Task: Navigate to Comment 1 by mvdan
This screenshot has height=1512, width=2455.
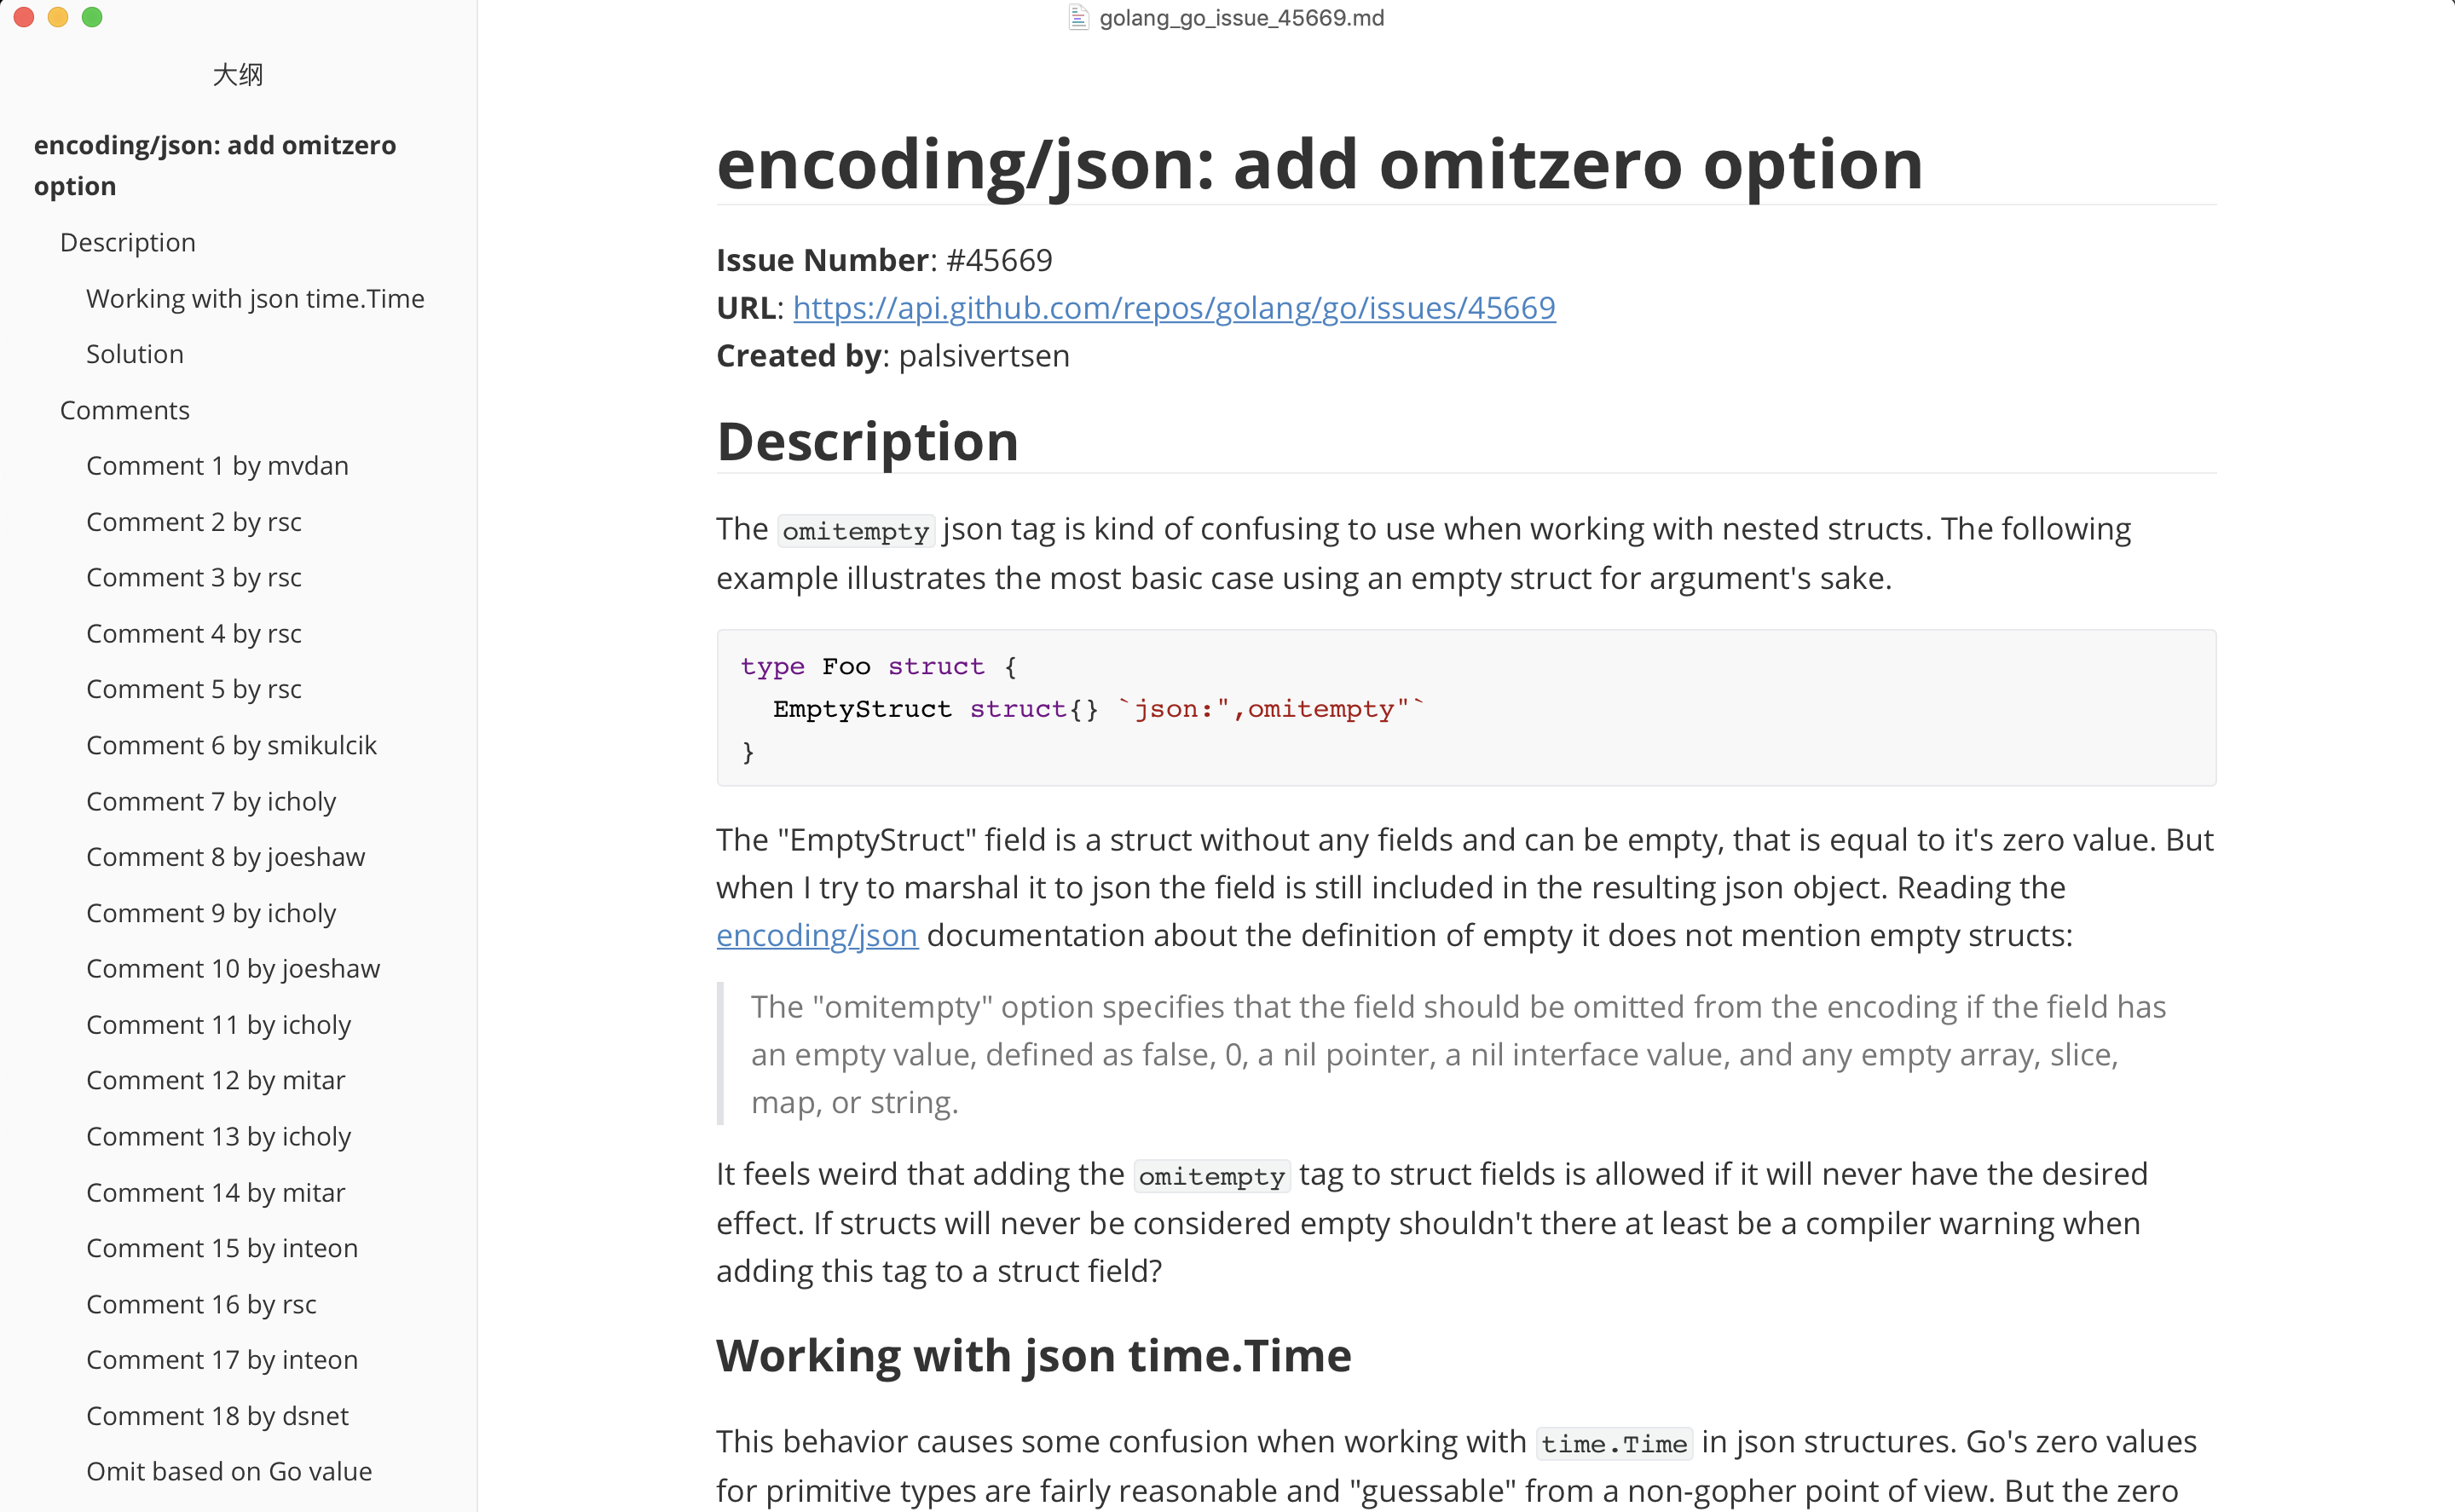Action: 217,466
